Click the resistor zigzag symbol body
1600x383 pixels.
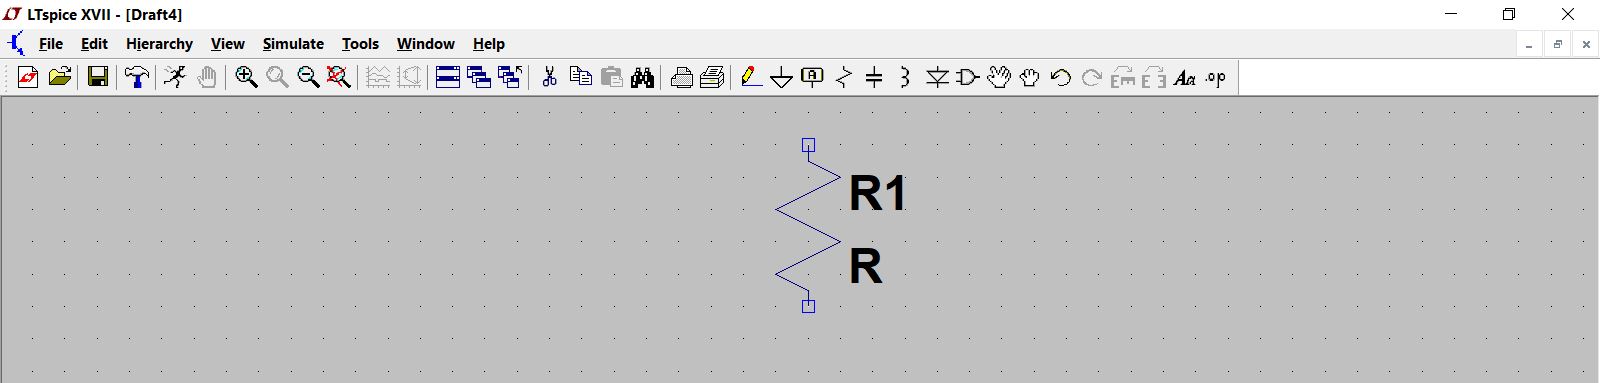click(x=808, y=225)
